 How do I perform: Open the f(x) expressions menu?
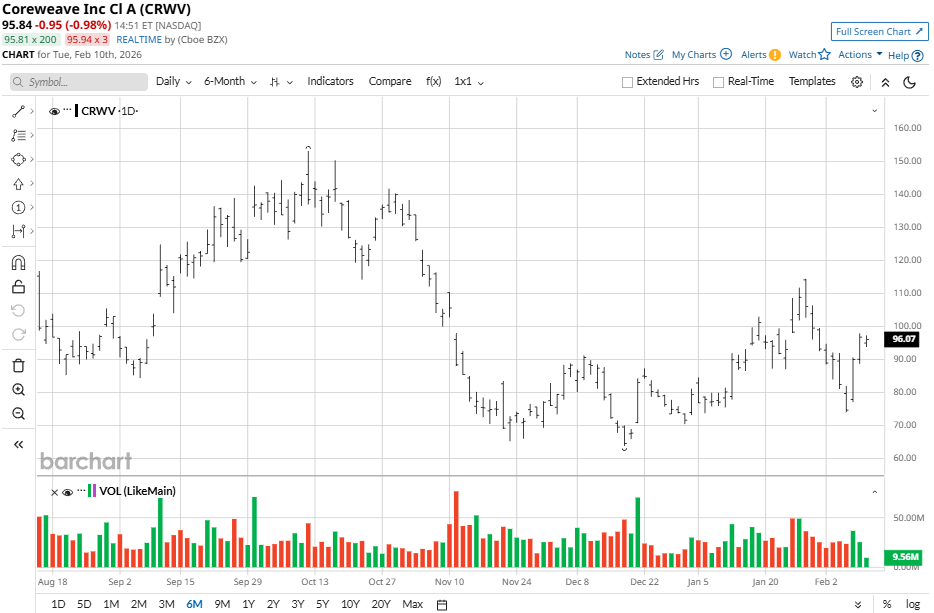pos(434,82)
